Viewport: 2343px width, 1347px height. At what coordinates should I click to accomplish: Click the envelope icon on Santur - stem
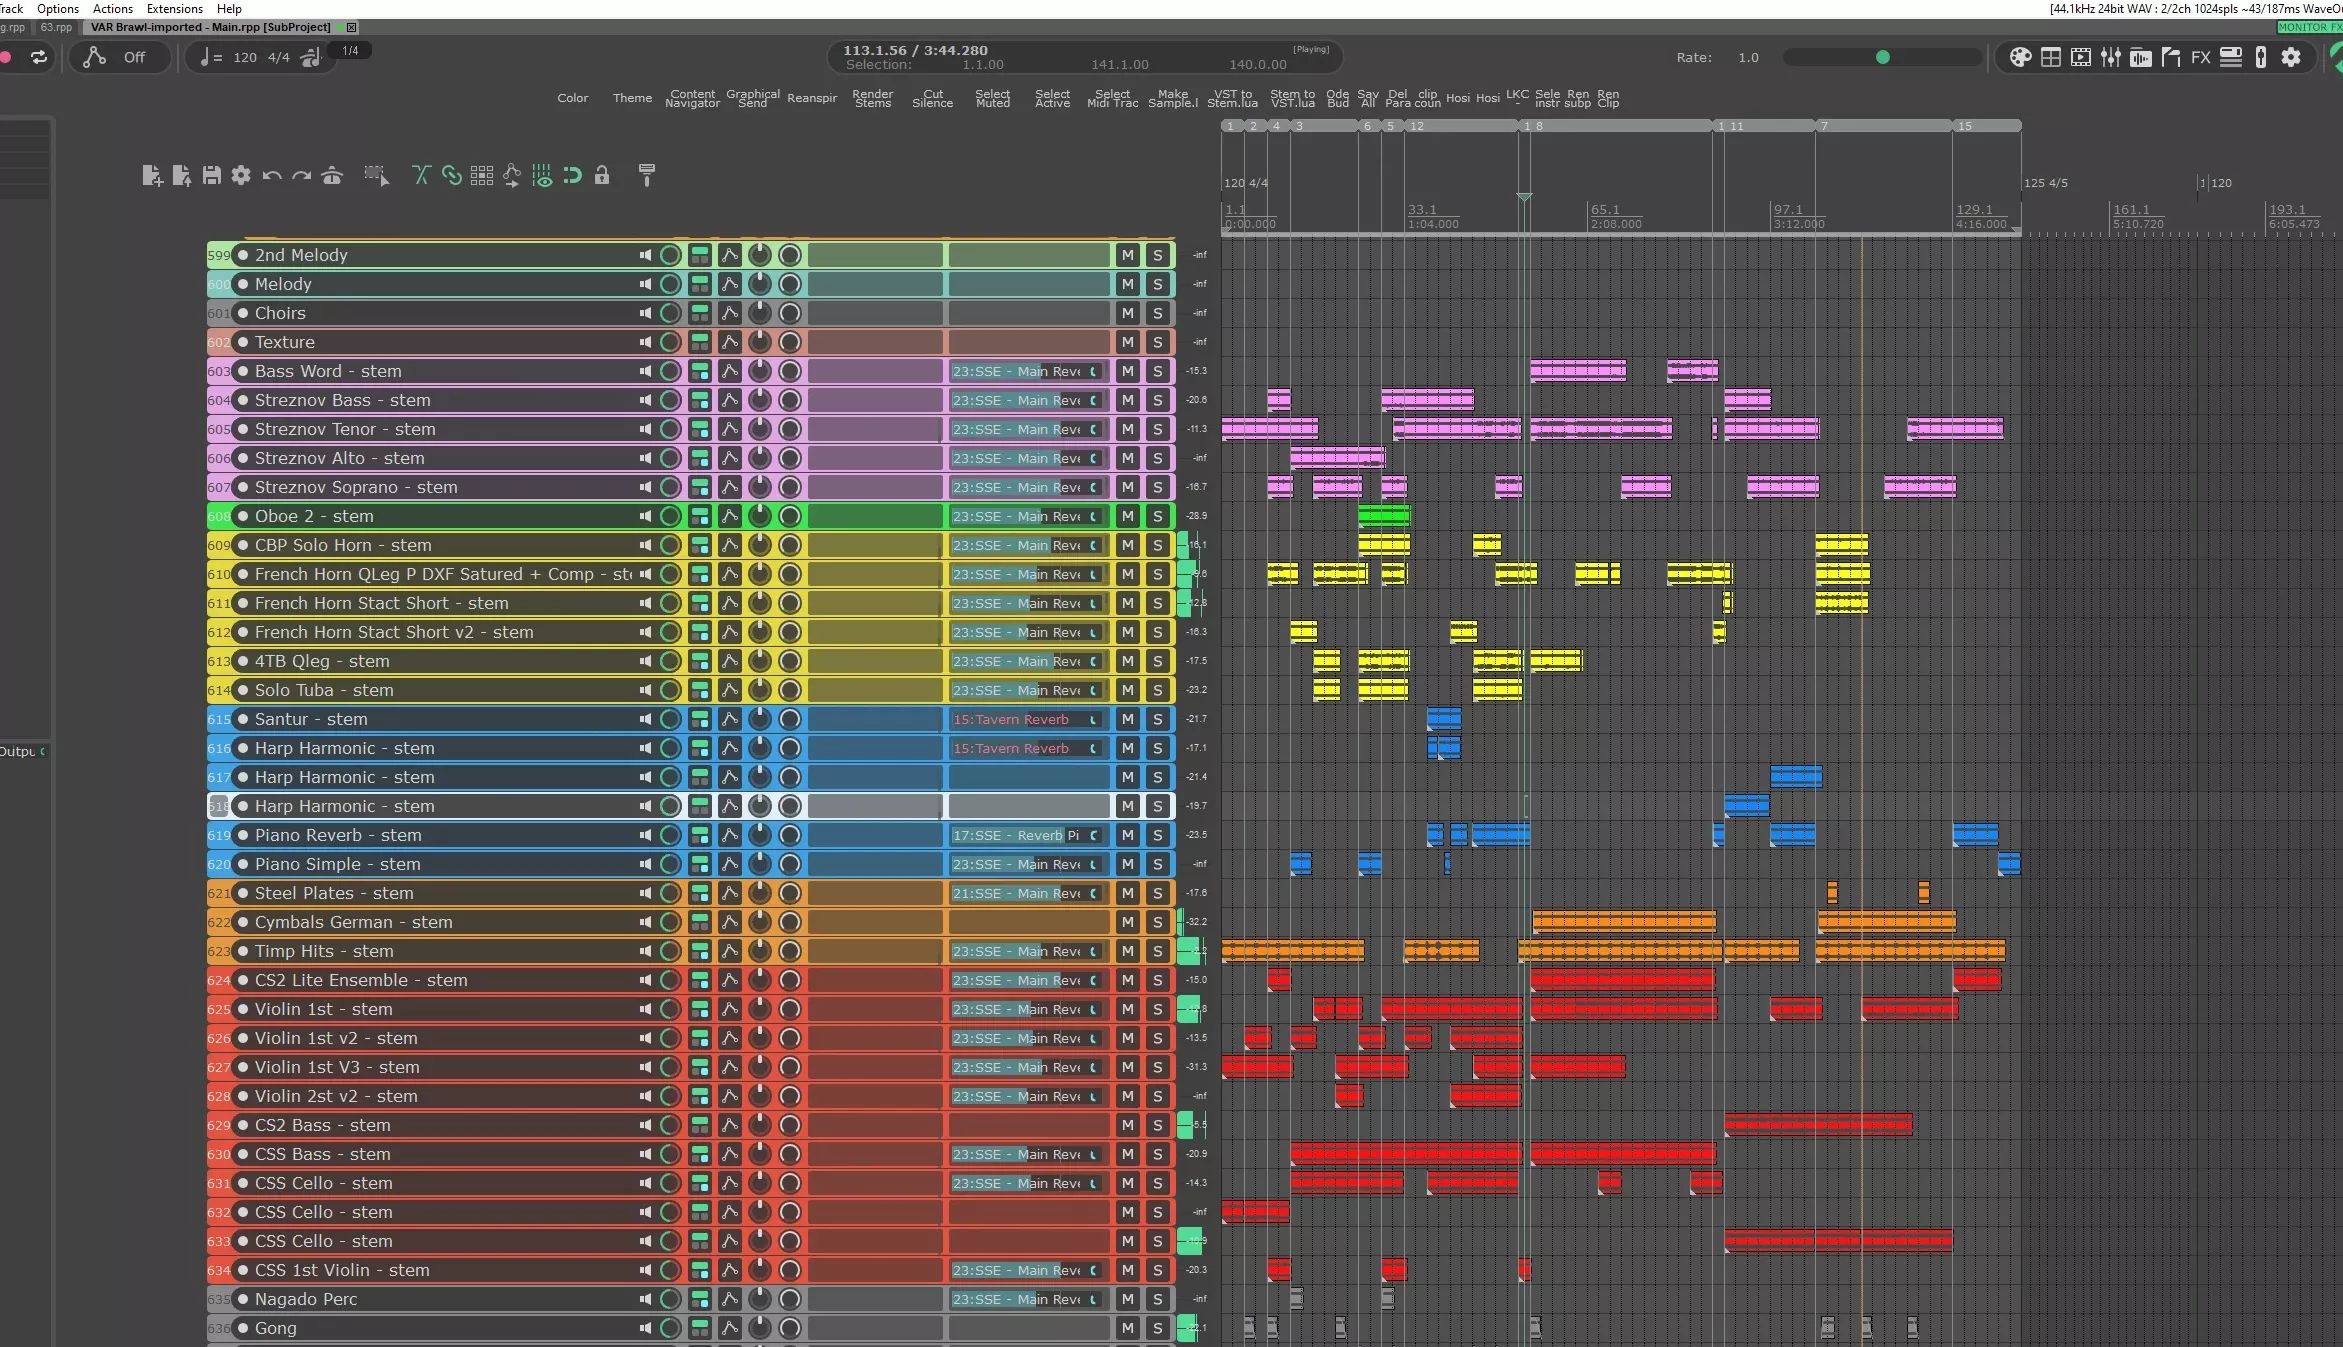click(x=730, y=719)
